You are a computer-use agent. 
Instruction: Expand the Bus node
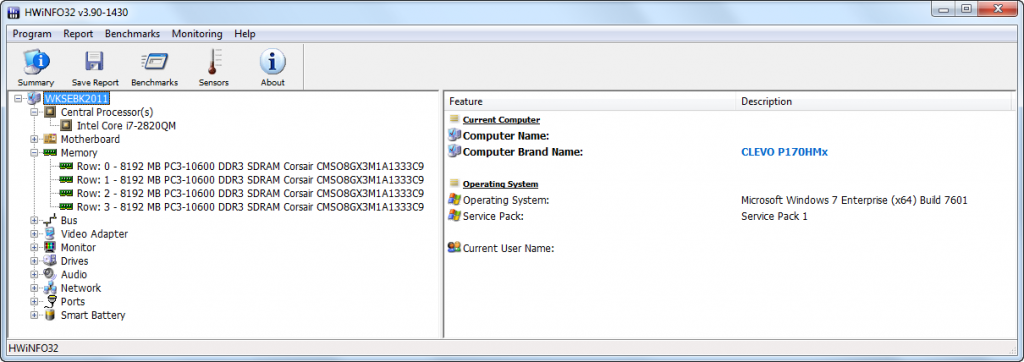coord(34,221)
